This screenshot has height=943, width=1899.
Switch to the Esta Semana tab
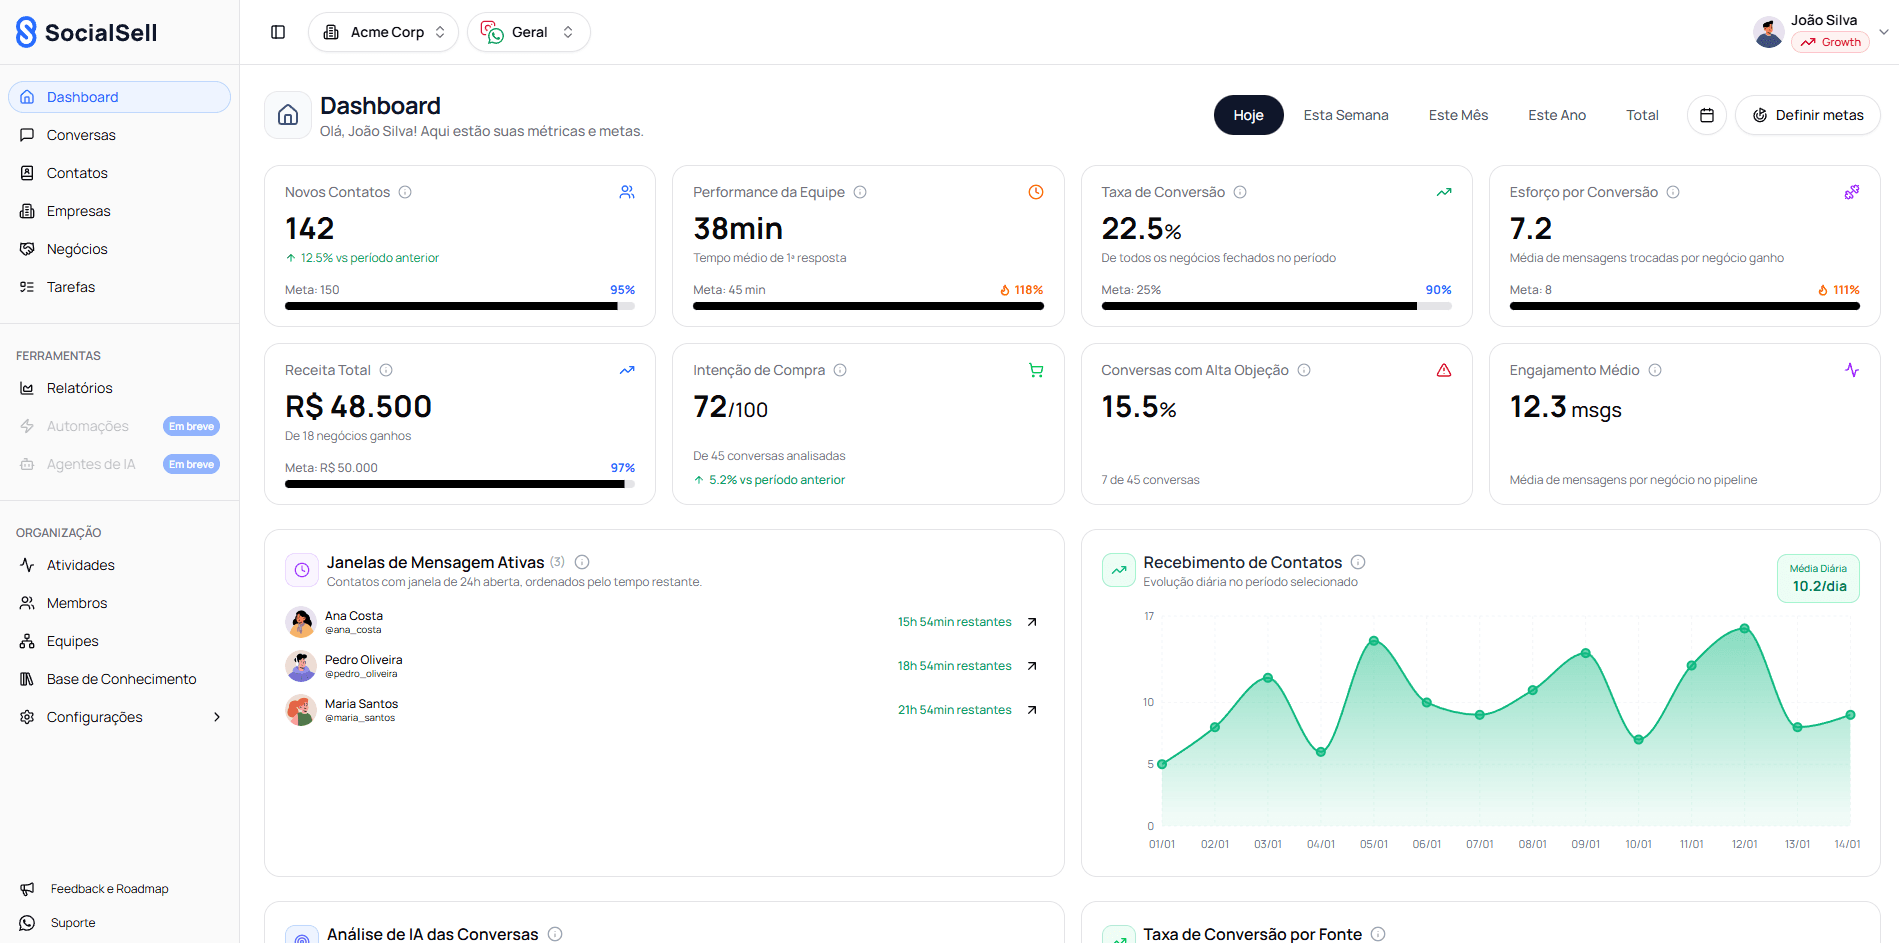coord(1345,115)
